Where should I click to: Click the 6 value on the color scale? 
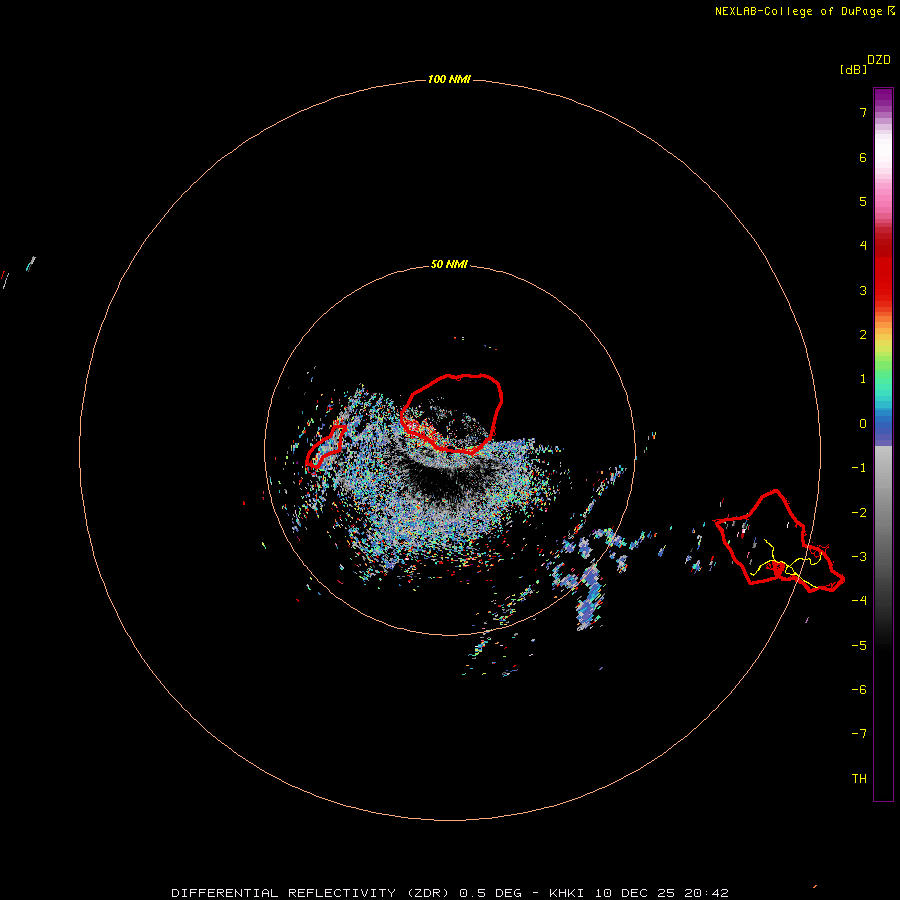(x=863, y=157)
